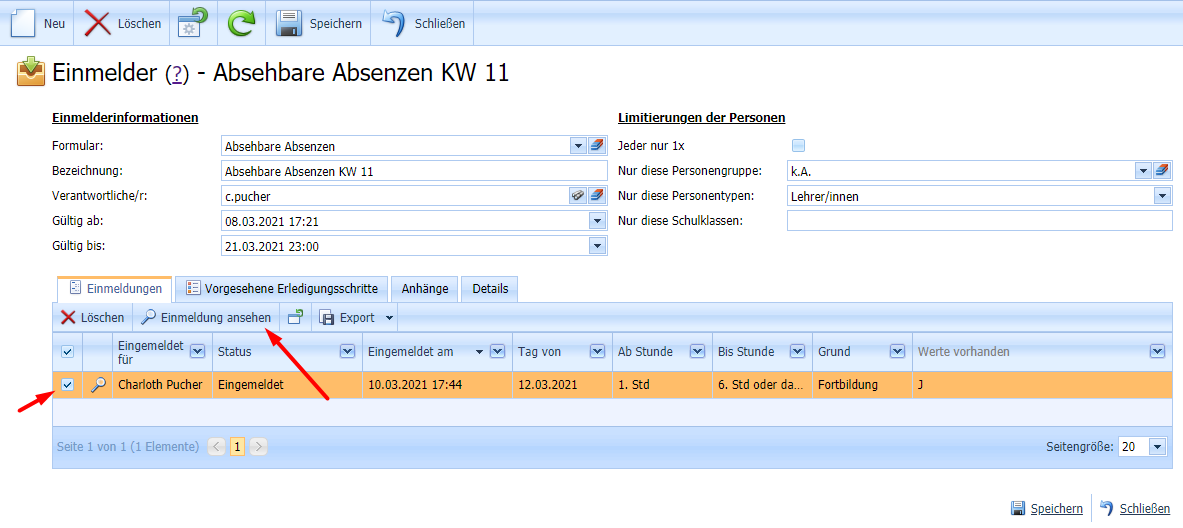This screenshot has height=528, width=1183.
Task: Click the green arrow icon beside Einmeldung ansehen
Action: pyautogui.click(x=295, y=318)
